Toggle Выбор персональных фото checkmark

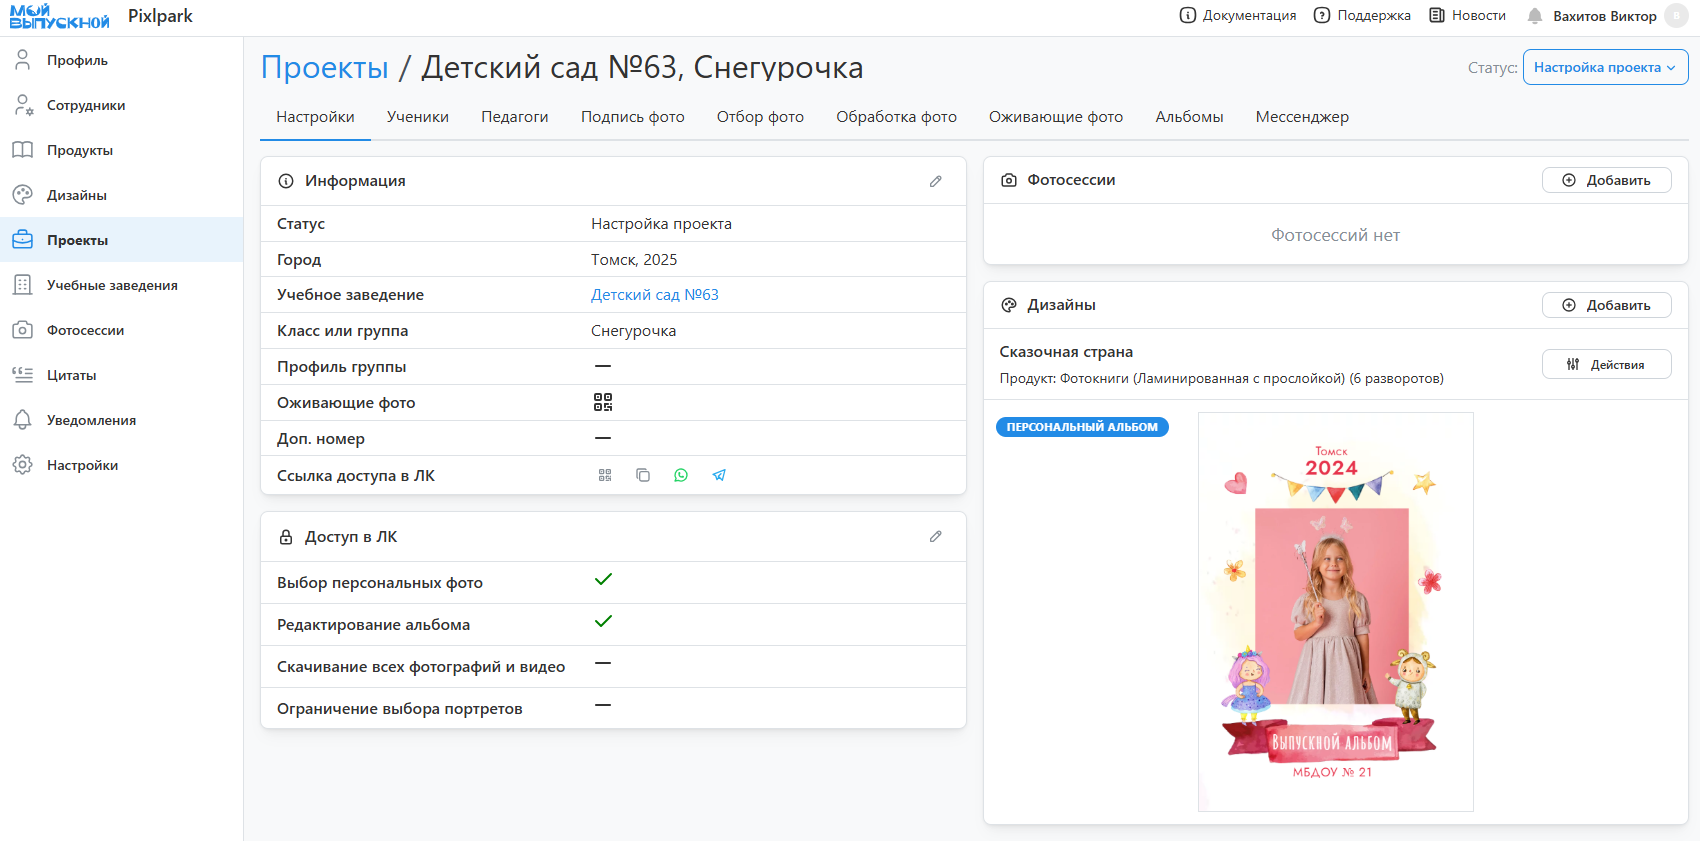[x=603, y=580]
